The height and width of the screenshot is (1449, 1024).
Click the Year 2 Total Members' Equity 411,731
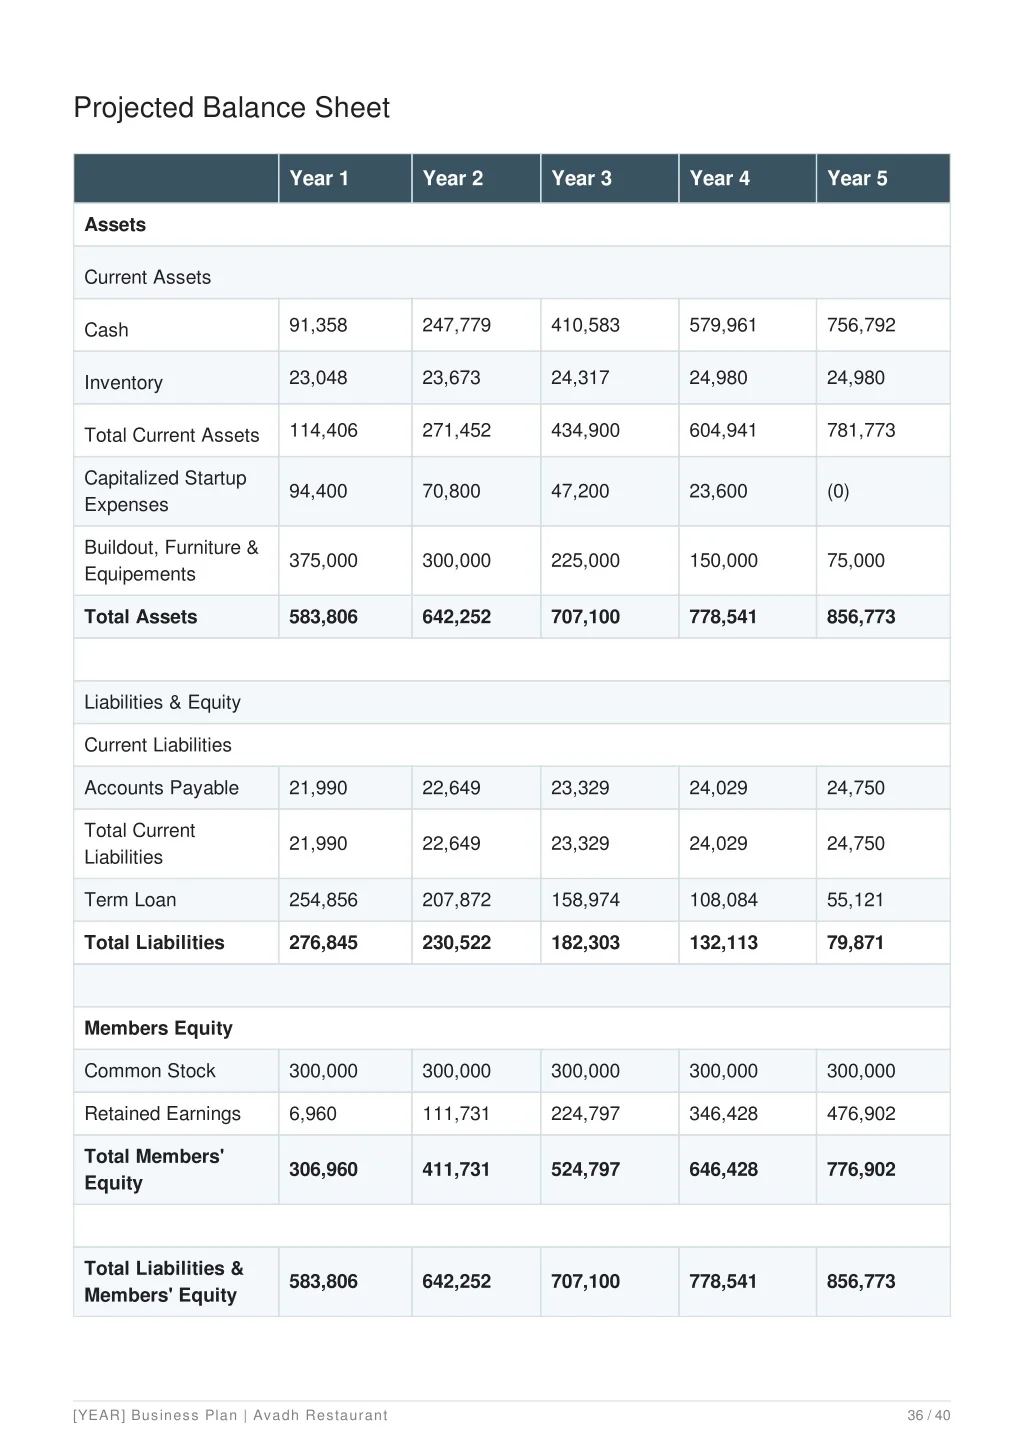coord(455,1169)
